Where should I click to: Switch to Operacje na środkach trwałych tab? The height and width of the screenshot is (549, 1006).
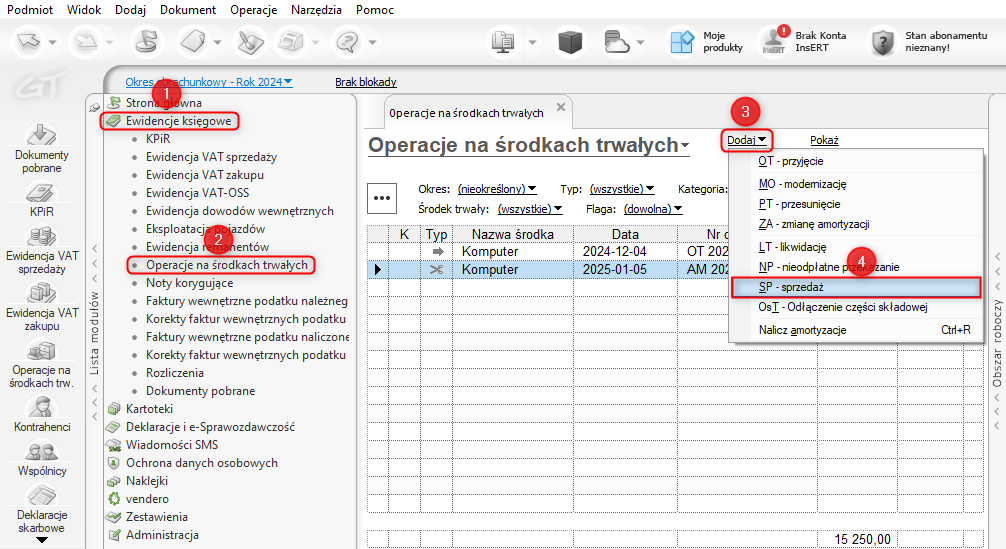(466, 113)
